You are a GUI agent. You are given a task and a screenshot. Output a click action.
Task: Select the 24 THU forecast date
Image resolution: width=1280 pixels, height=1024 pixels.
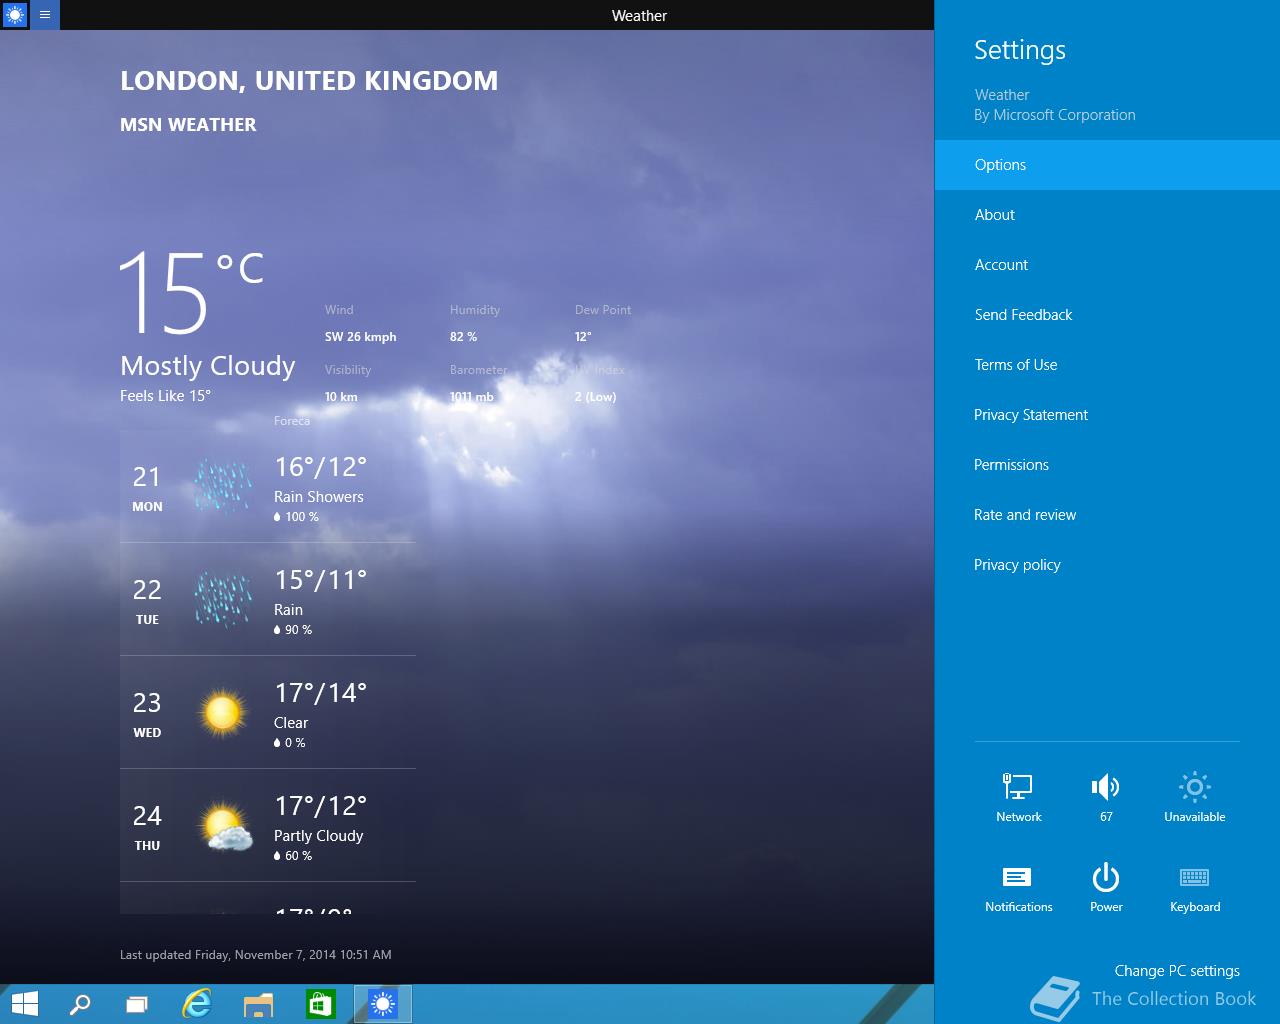(147, 827)
